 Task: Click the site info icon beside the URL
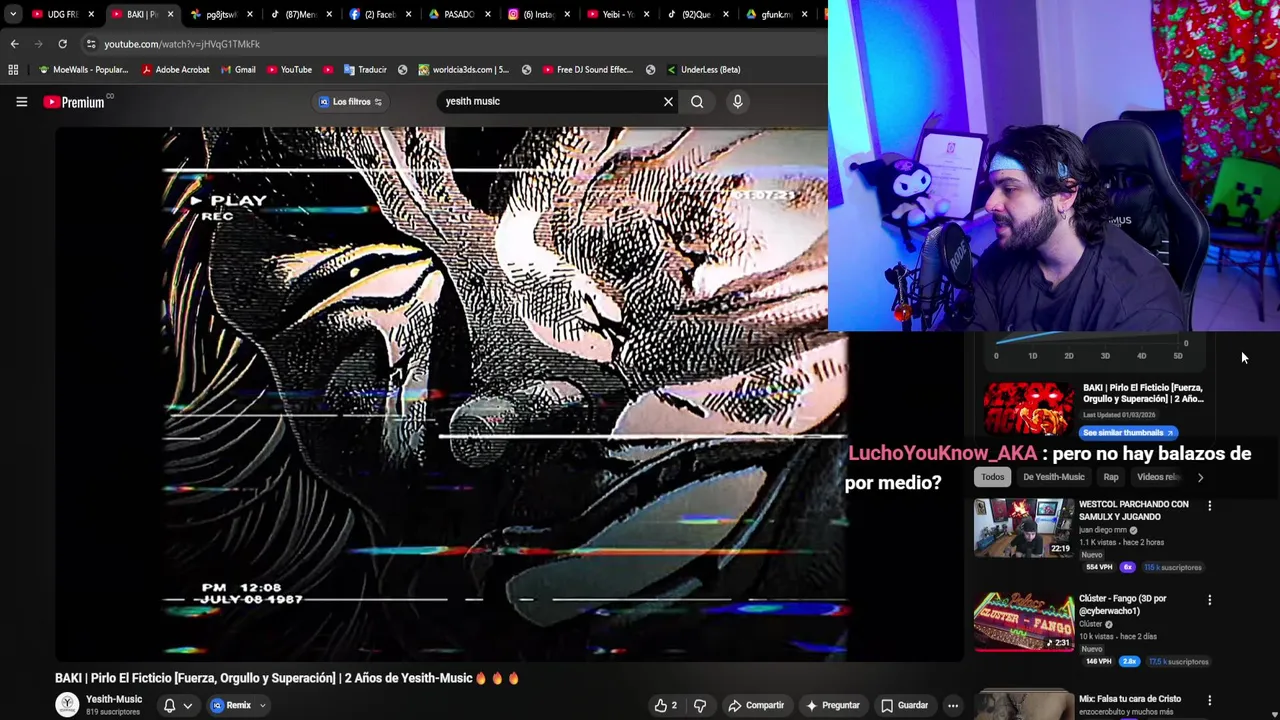click(91, 44)
